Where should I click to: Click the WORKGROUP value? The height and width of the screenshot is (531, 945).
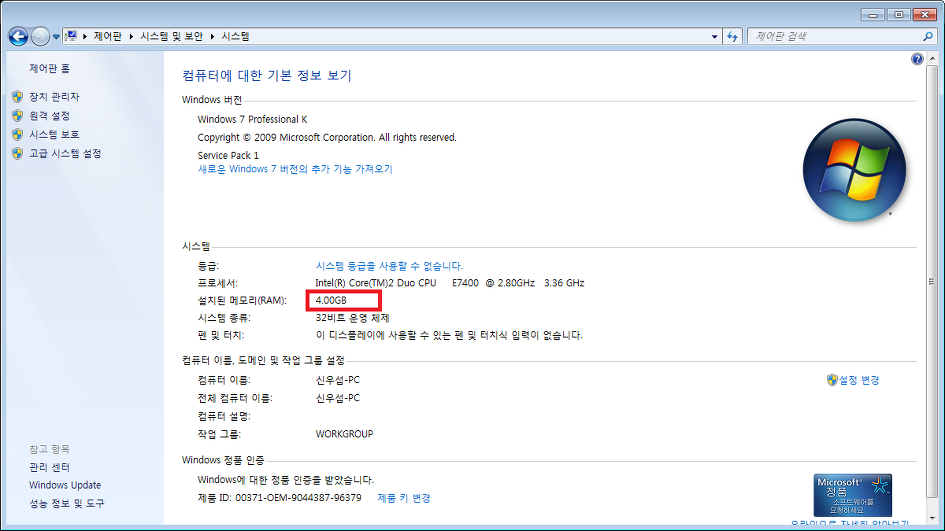[x=344, y=434]
